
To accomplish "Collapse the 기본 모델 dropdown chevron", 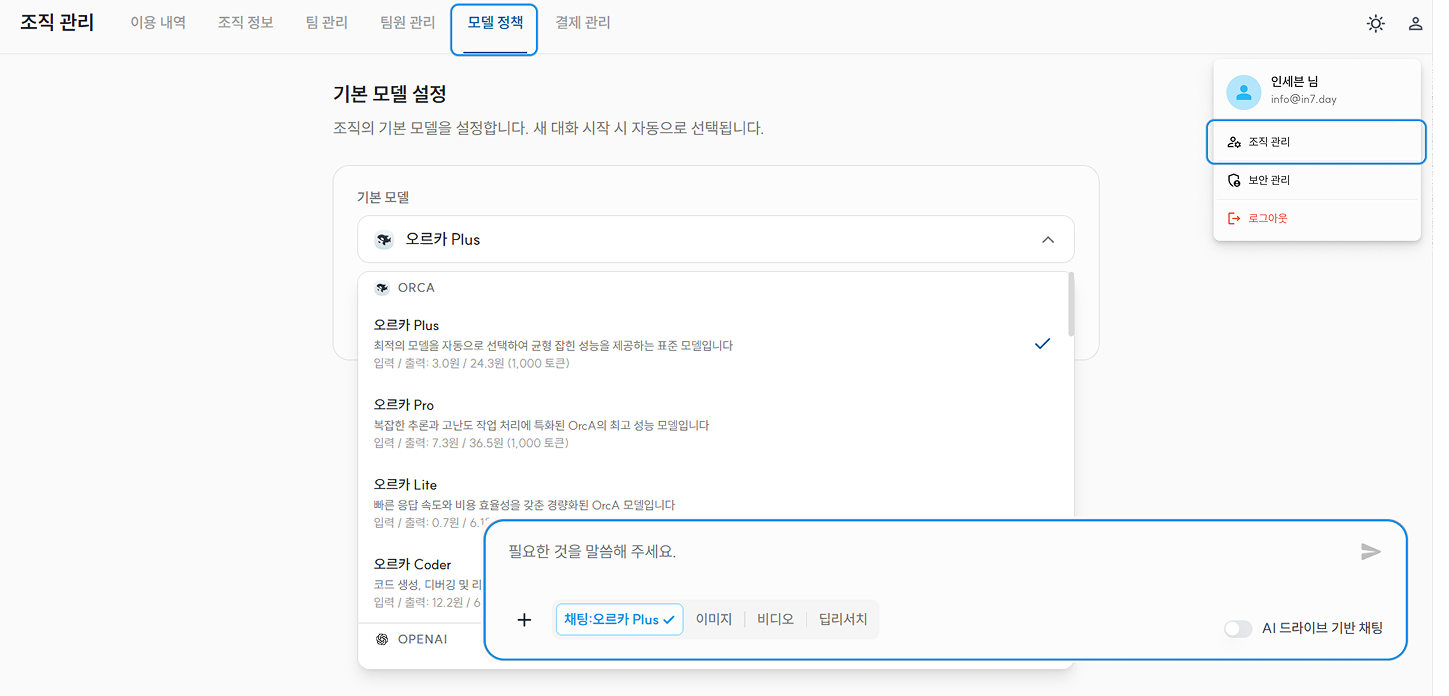I will 1047,240.
